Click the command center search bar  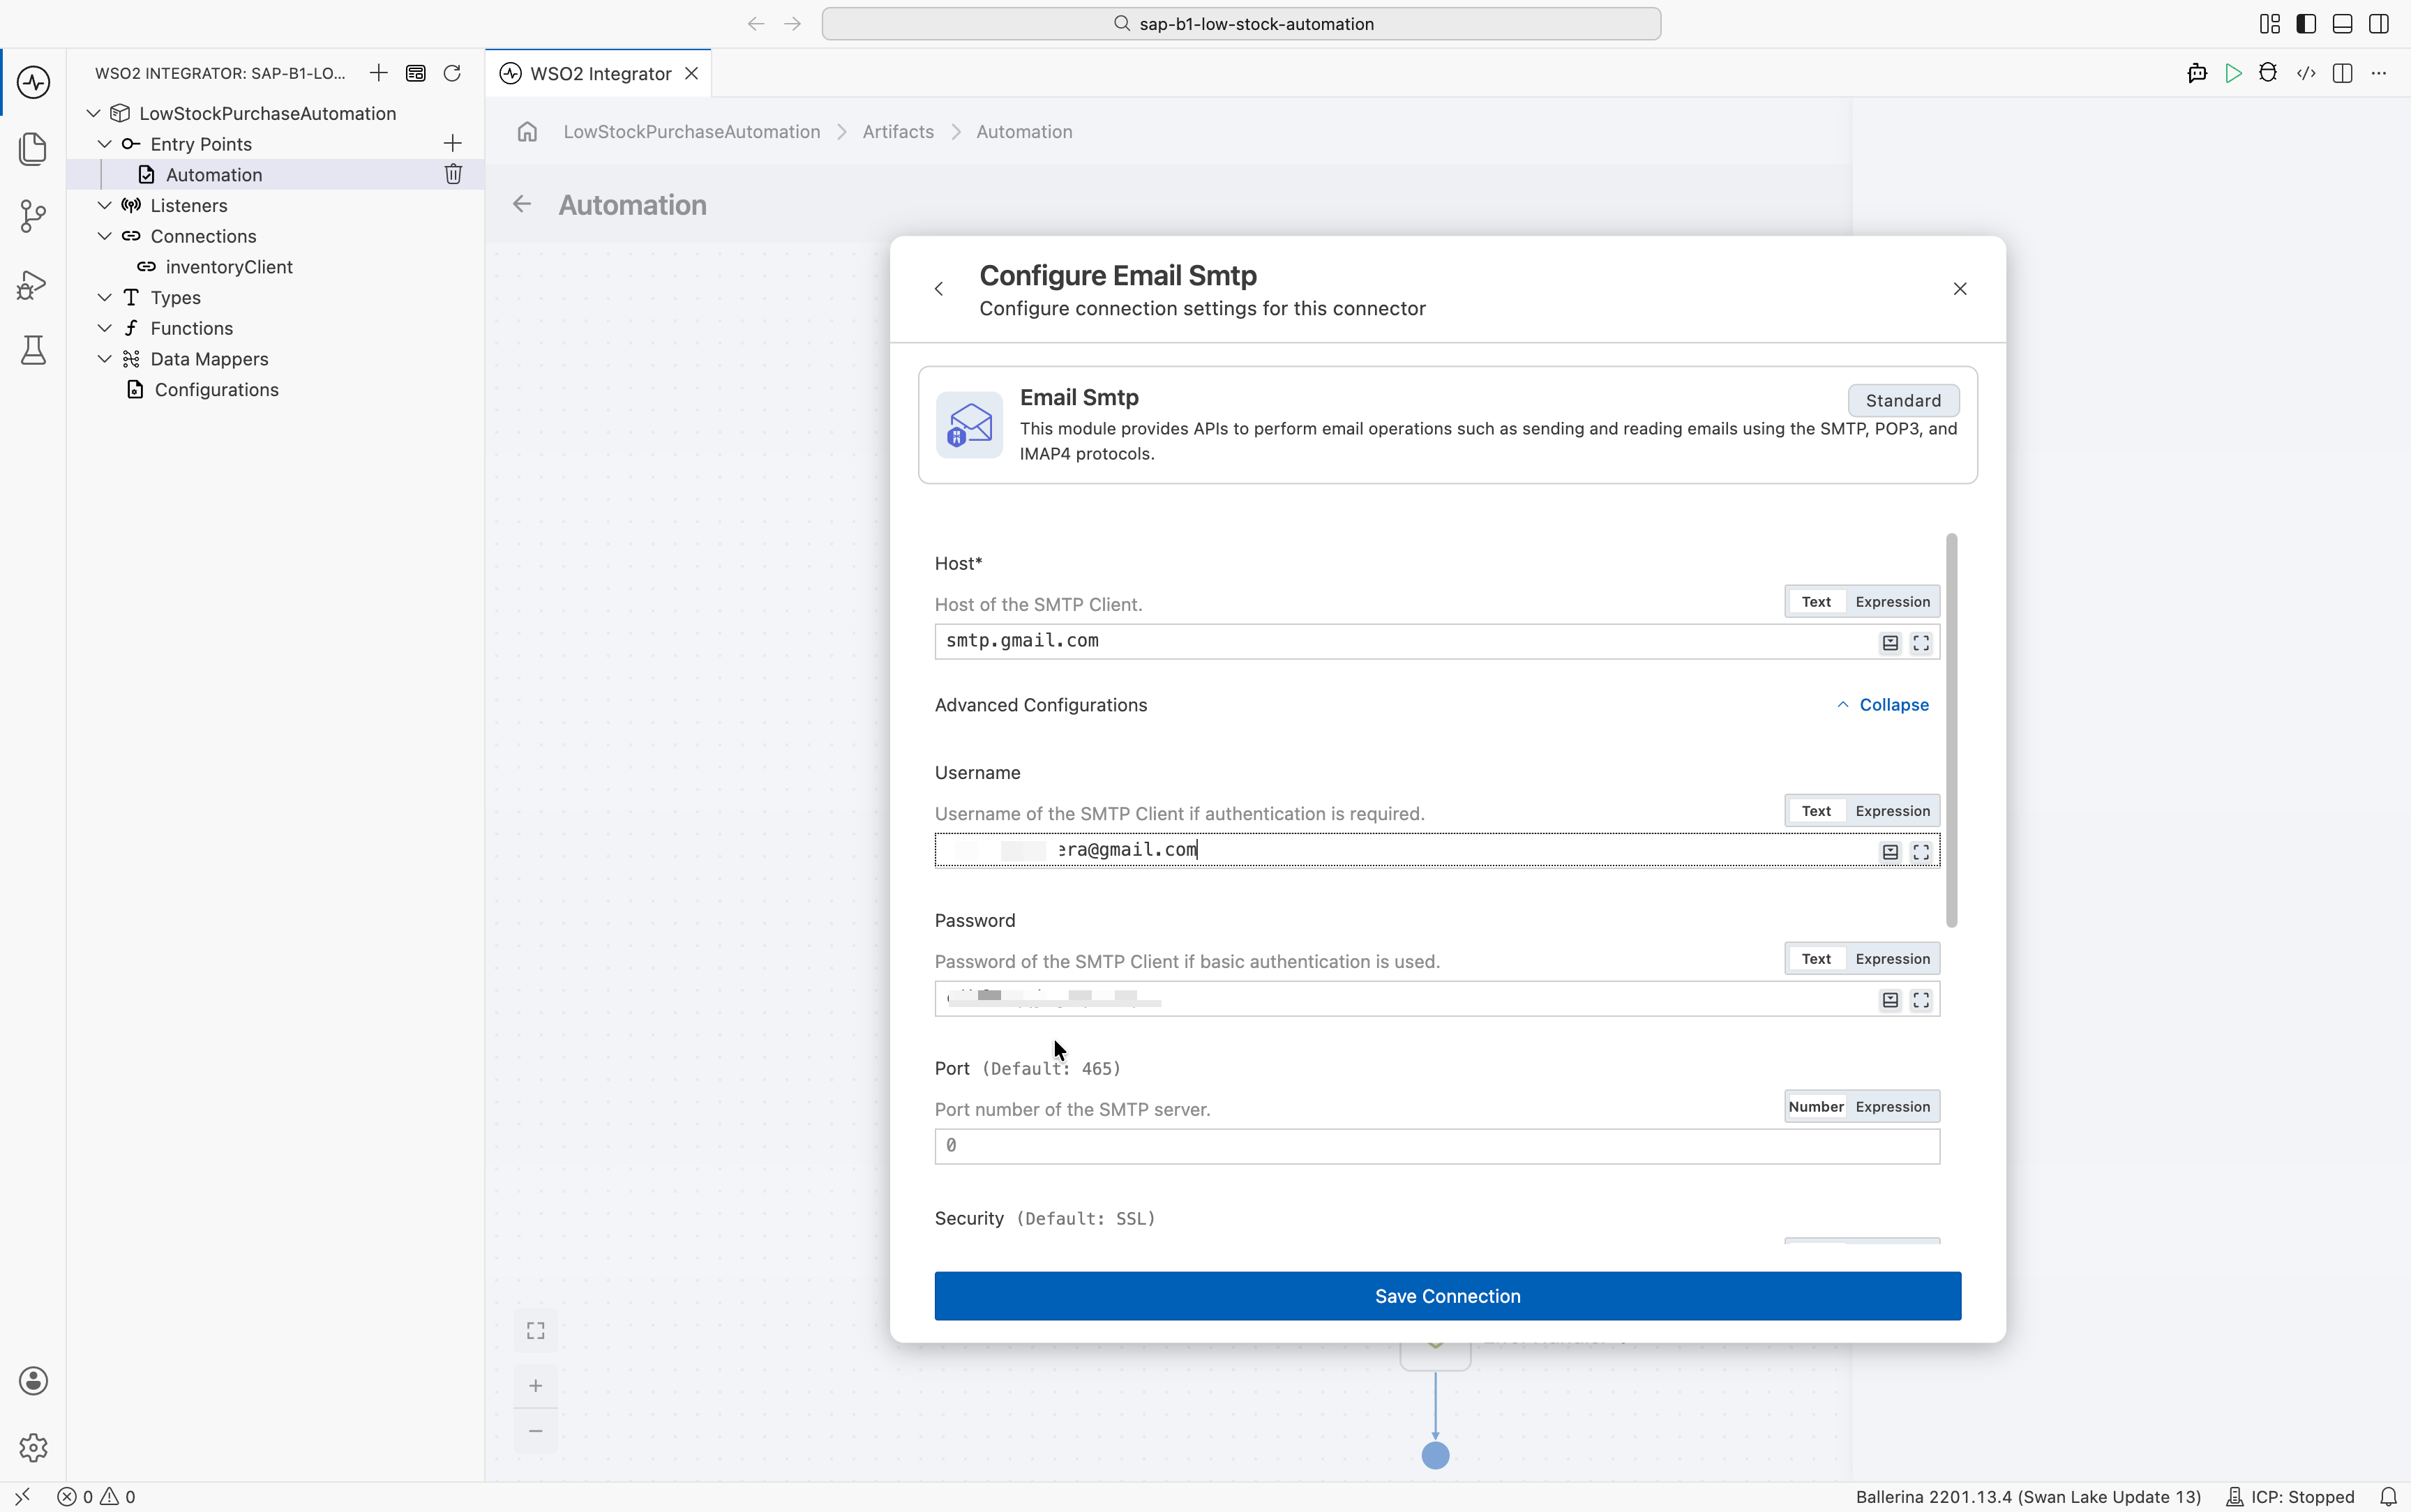pos(1241,24)
